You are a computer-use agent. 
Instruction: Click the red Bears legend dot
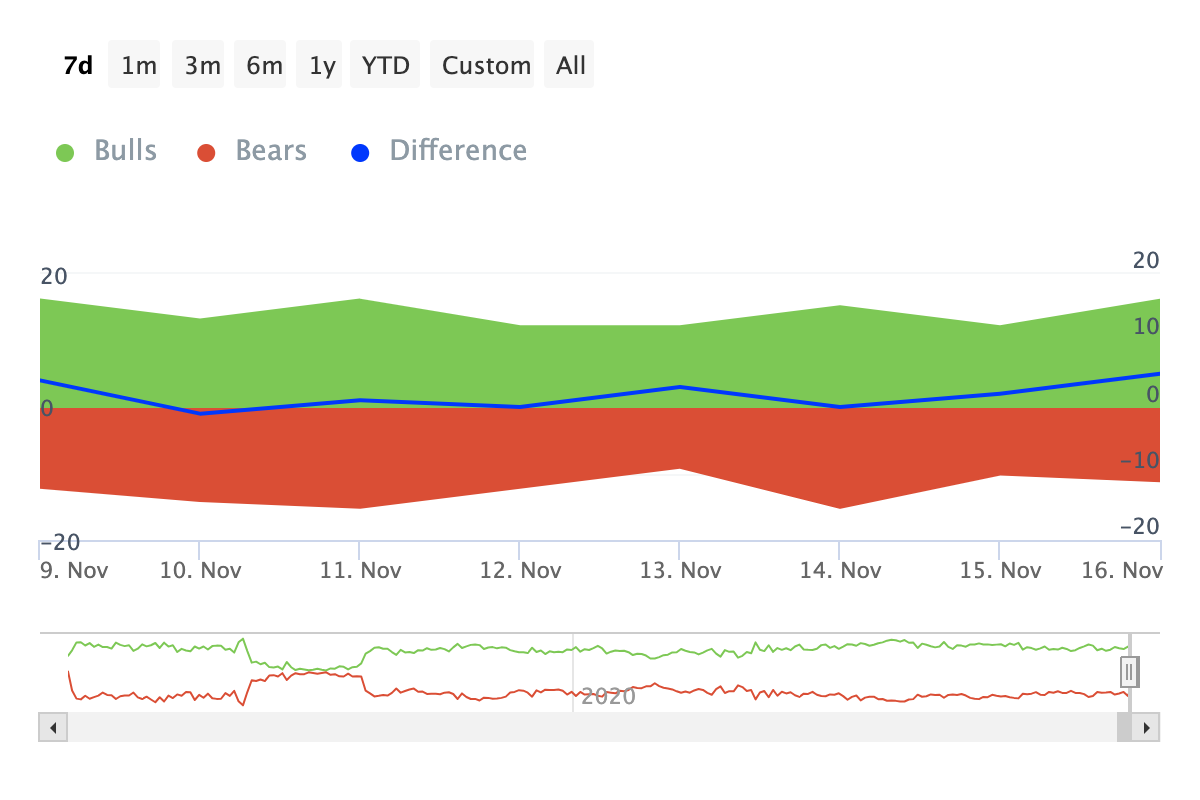206,153
